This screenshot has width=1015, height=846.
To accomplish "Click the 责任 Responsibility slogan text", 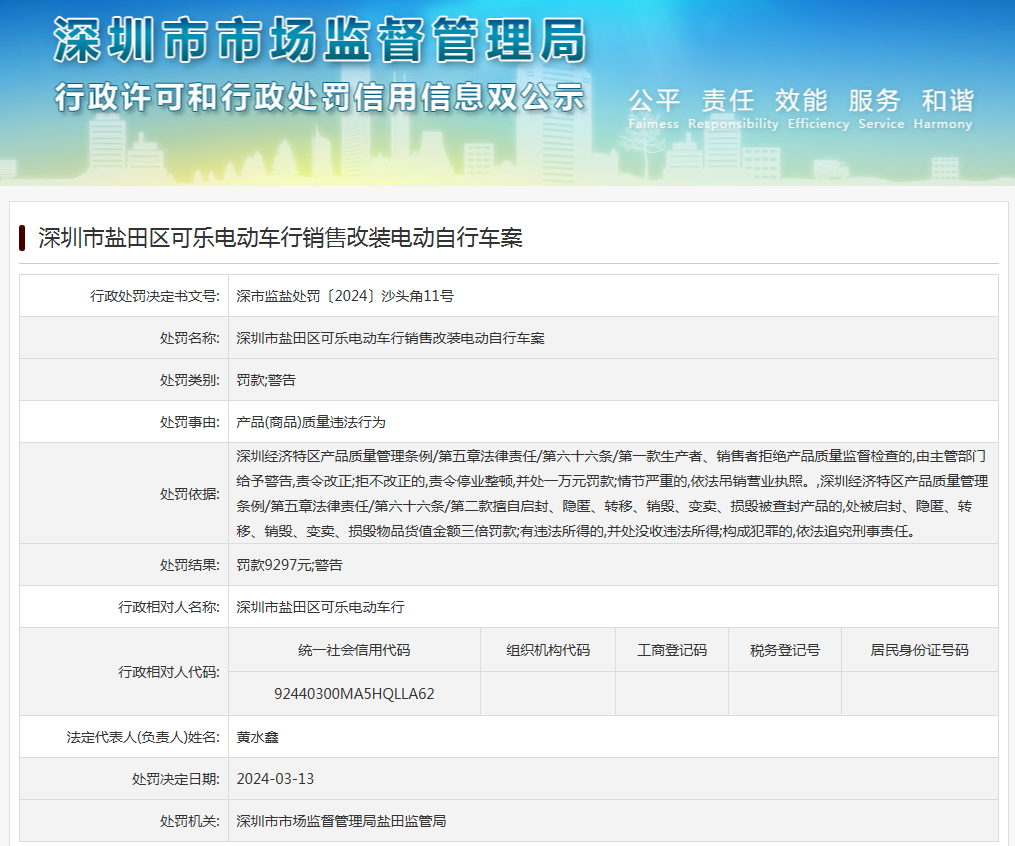I will point(733,108).
